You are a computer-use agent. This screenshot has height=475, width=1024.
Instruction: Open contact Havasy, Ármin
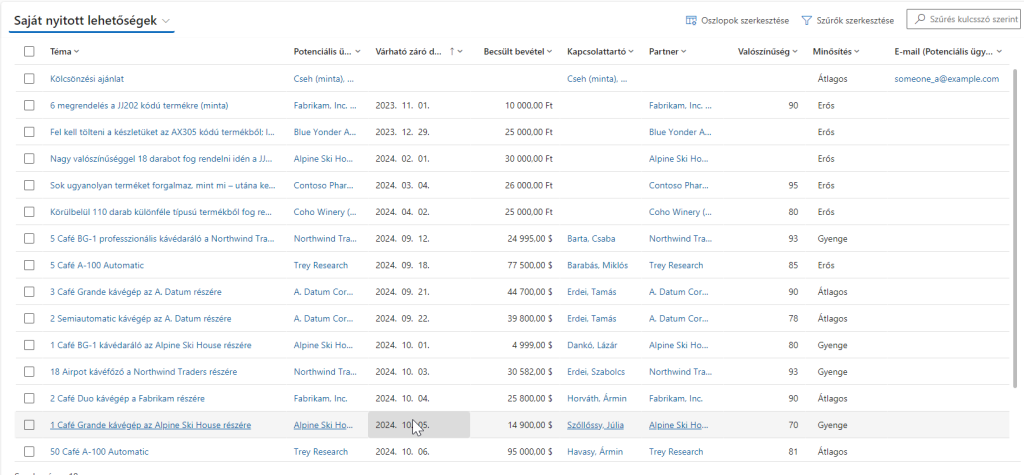[595, 451]
